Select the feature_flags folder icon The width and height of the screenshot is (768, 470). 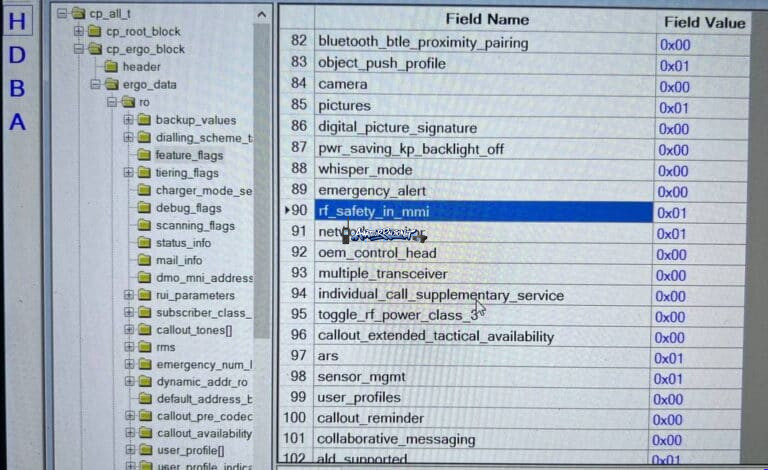pyautogui.click(x=144, y=155)
